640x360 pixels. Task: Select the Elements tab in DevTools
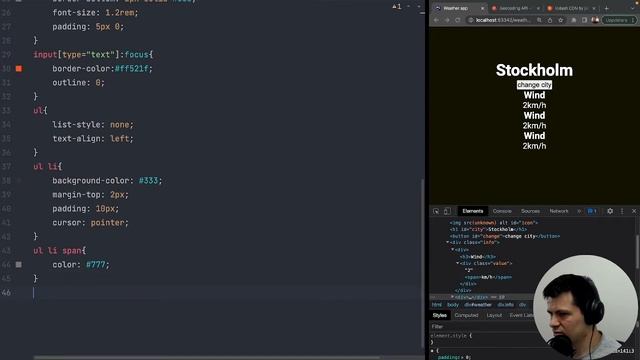(473, 211)
